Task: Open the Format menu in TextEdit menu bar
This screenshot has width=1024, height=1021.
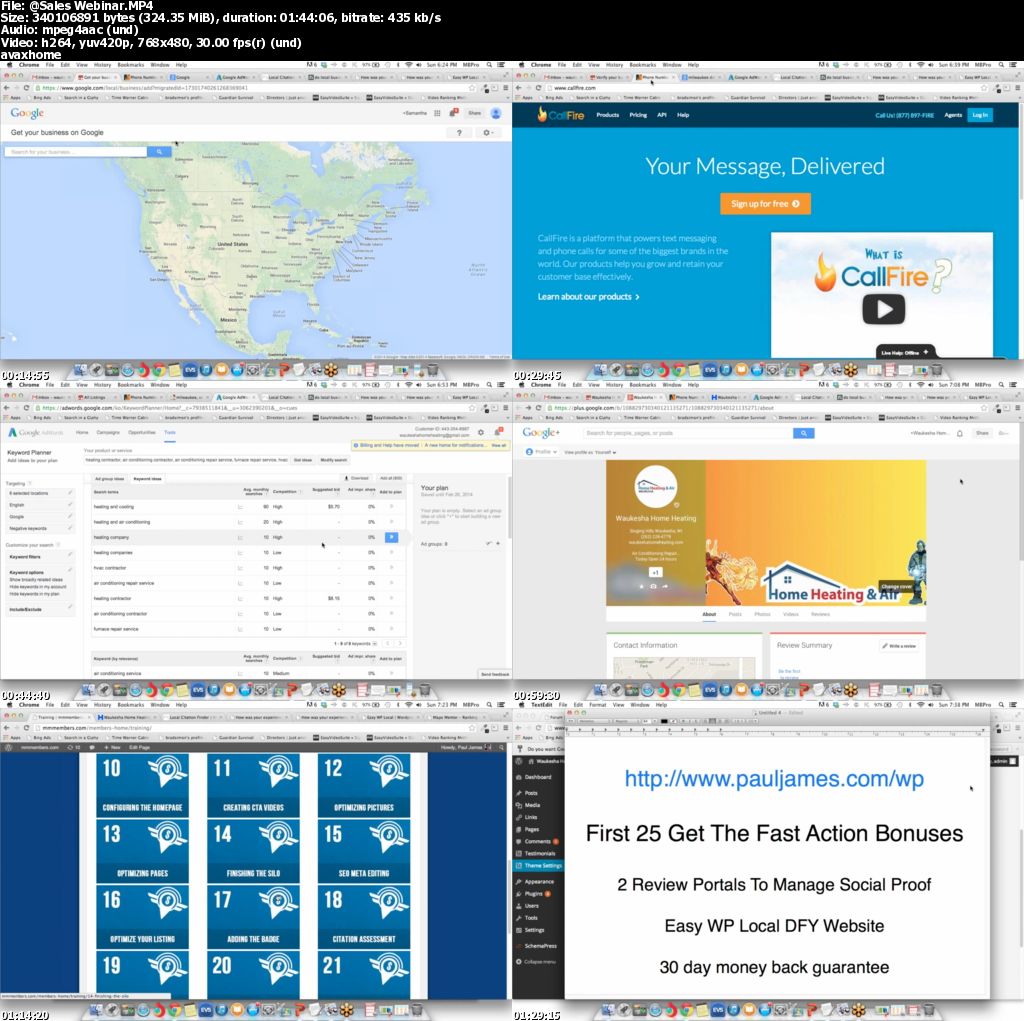Action: pos(598,705)
